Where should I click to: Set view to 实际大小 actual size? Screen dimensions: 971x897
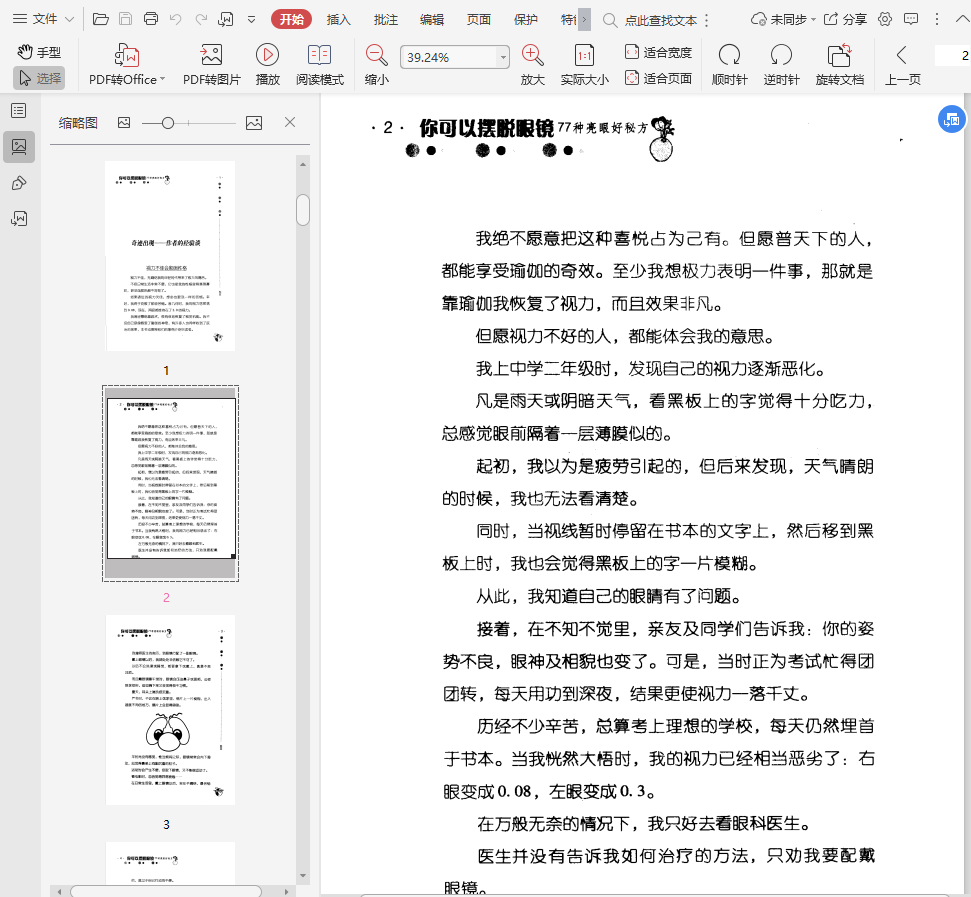click(x=584, y=64)
